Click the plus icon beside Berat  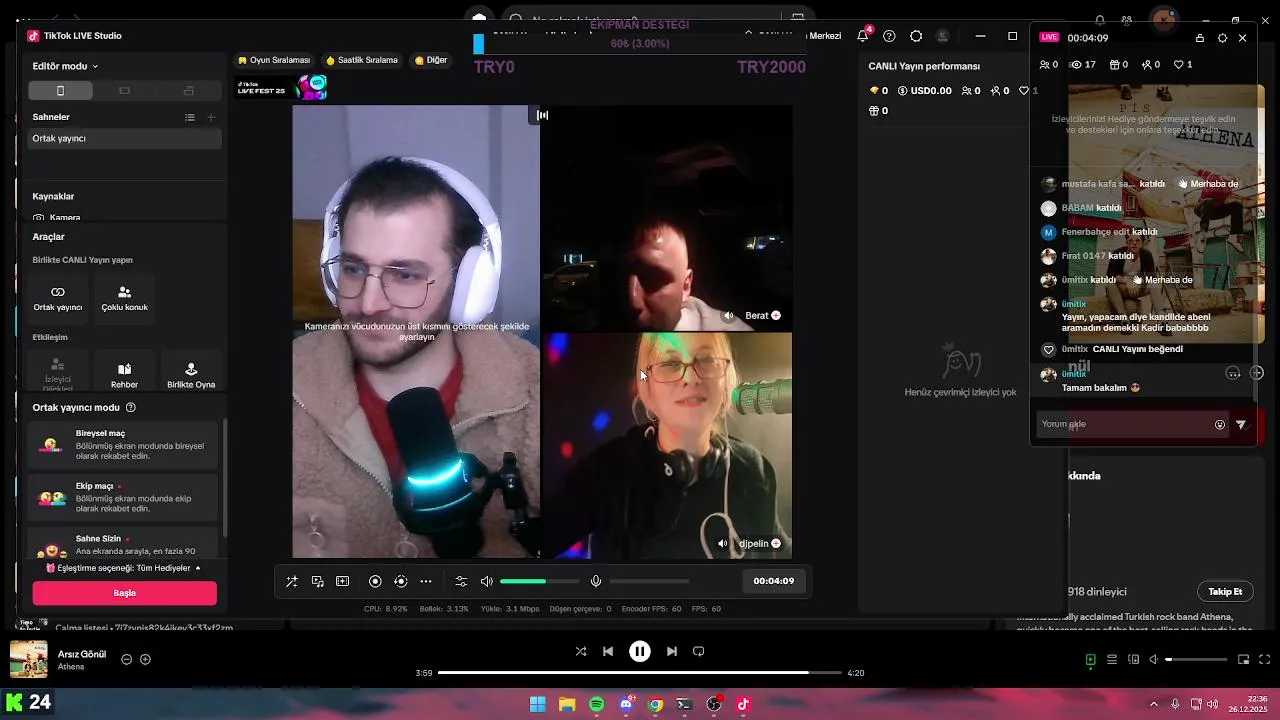point(776,316)
